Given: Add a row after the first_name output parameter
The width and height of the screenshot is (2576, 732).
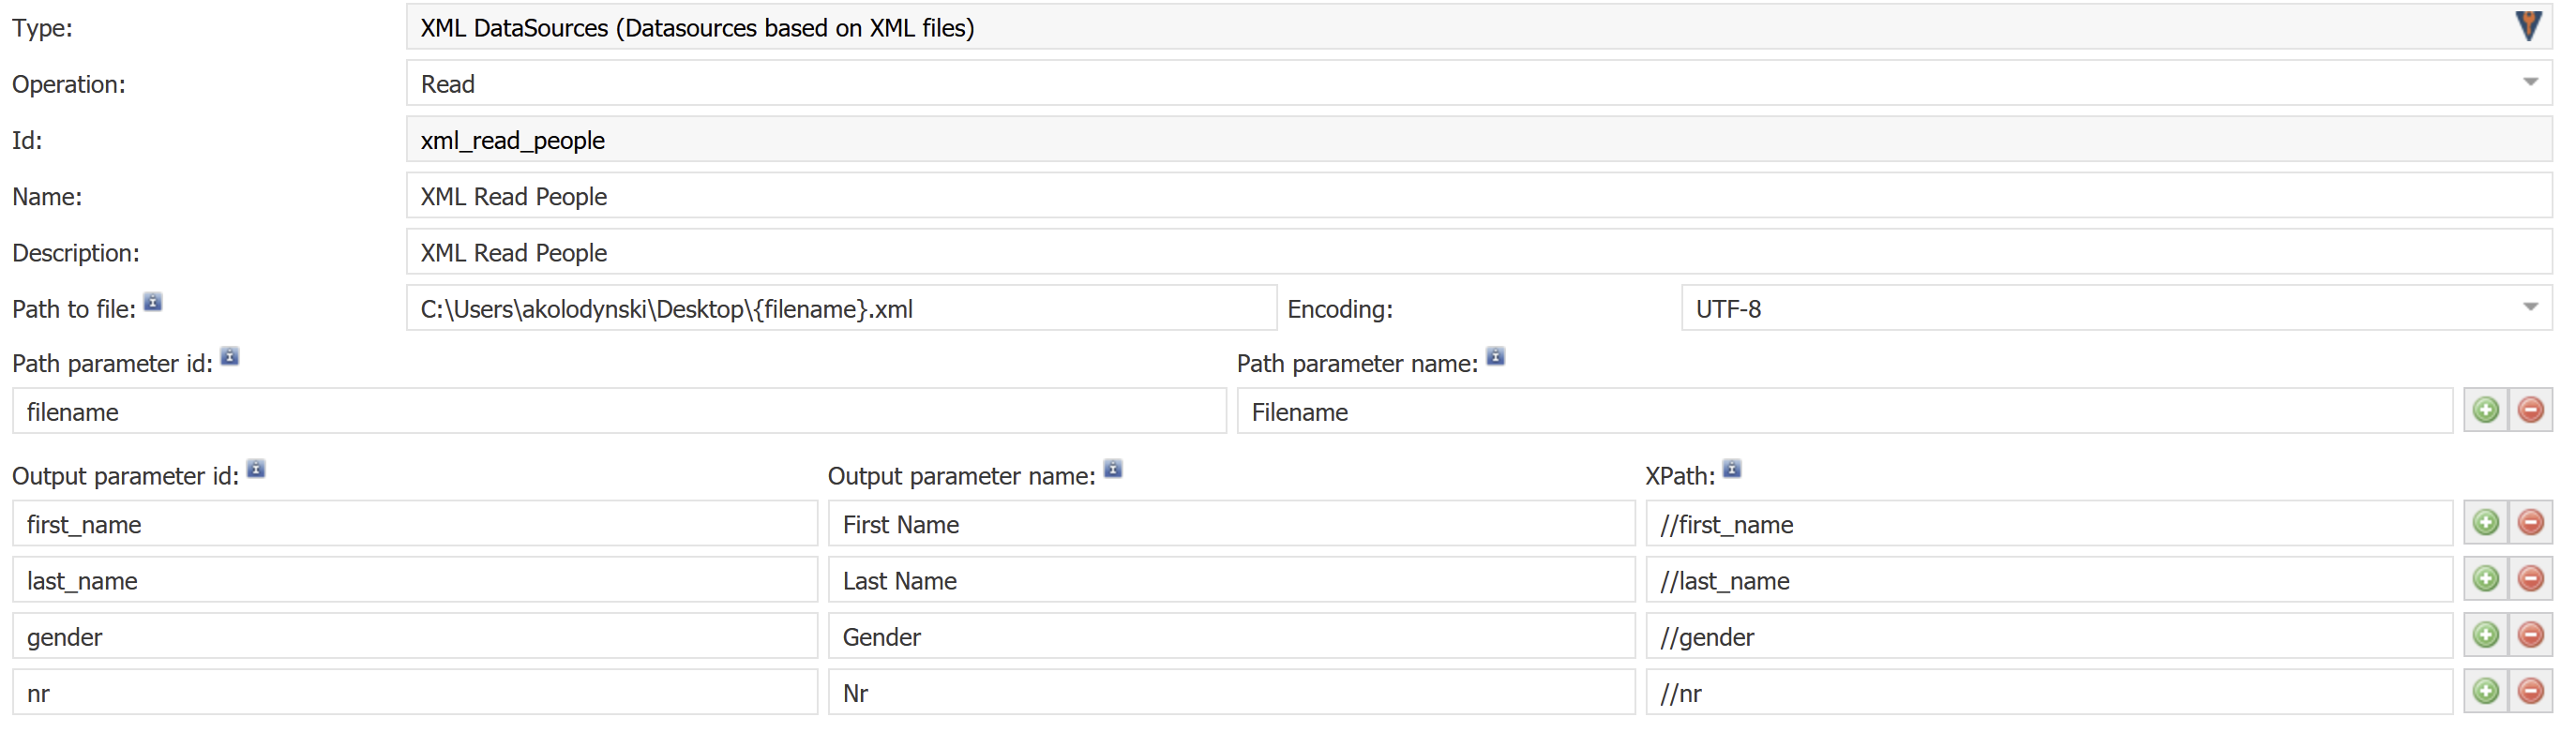Looking at the screenshot, I should pos(2485,523).
